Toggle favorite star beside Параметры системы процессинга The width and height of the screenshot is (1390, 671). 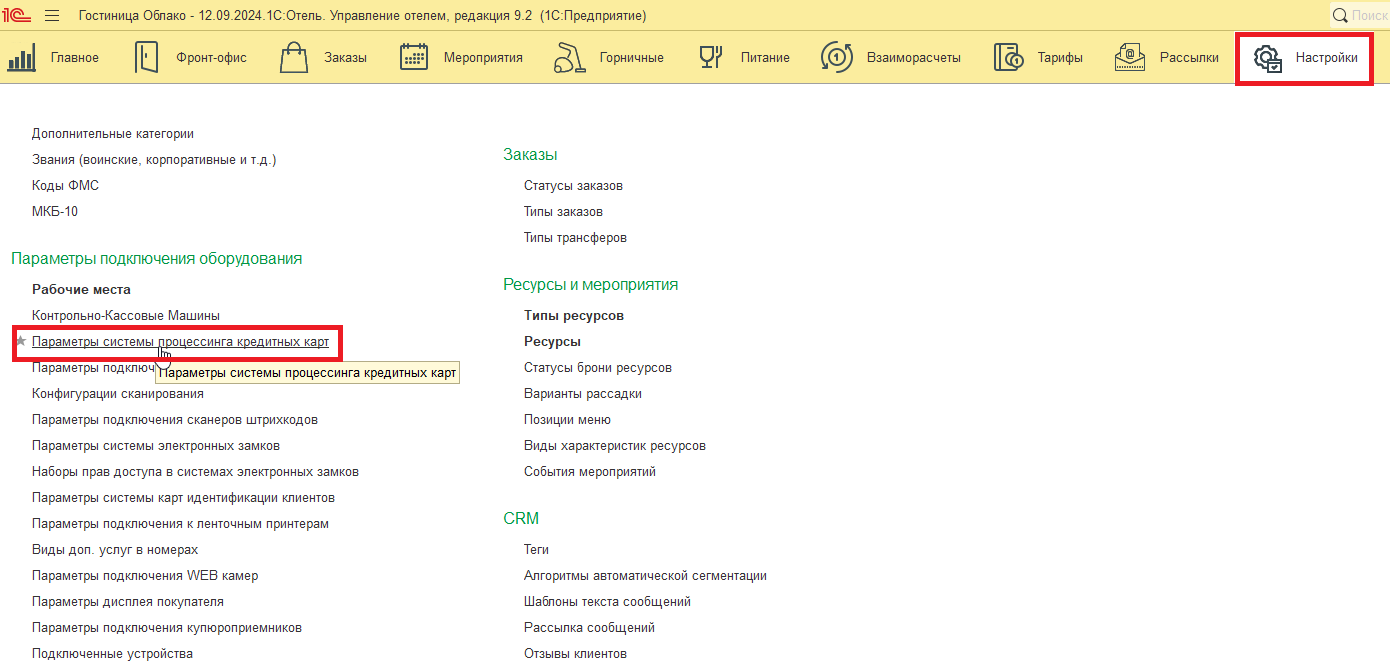click(20, 341)
